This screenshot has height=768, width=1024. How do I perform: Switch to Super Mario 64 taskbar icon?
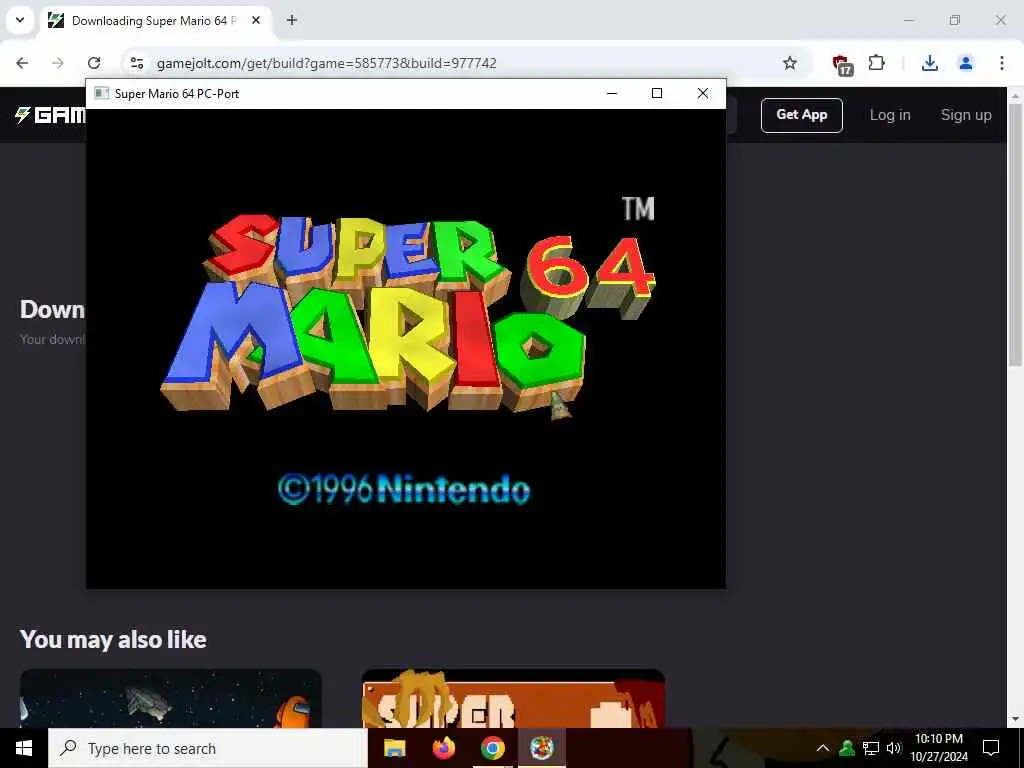[x=541, y=748]
